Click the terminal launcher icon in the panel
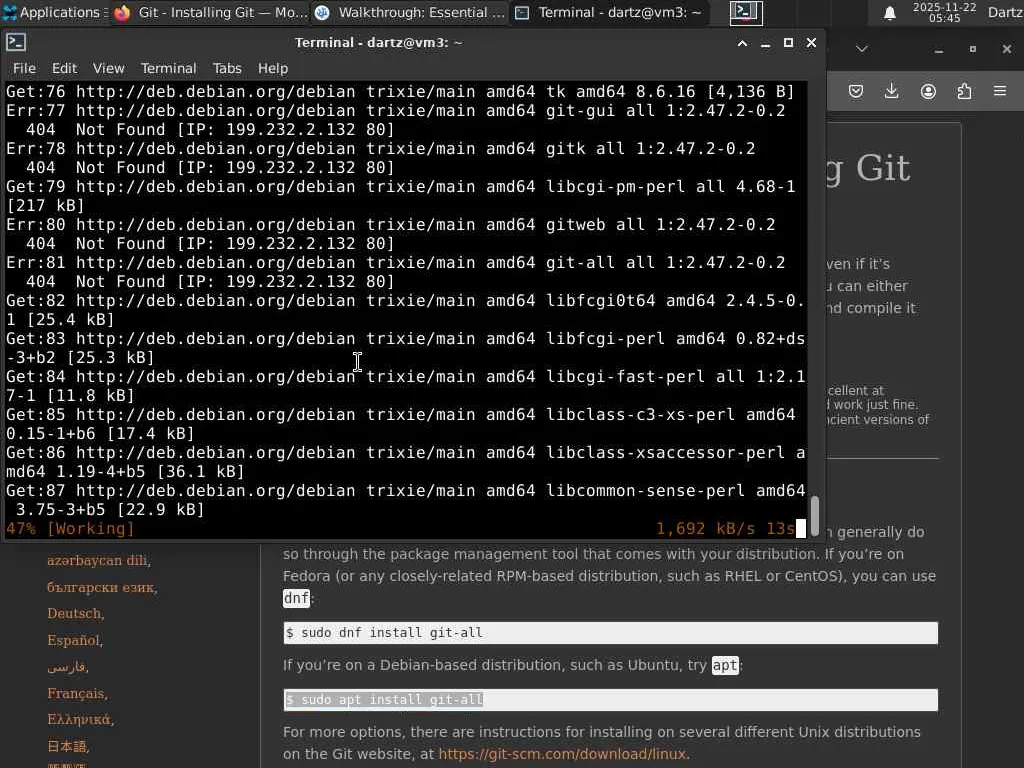This screenshot has width=1024, height=768. point(746,12)
